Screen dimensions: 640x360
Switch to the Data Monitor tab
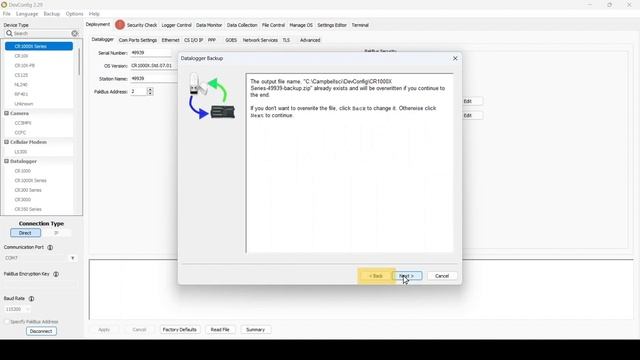click(x=209, y=25)
